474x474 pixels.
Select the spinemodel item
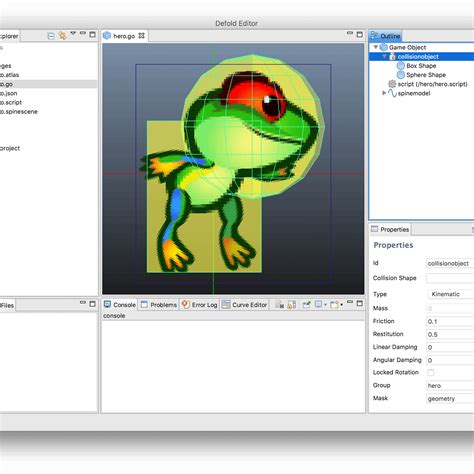coord(414,93)
